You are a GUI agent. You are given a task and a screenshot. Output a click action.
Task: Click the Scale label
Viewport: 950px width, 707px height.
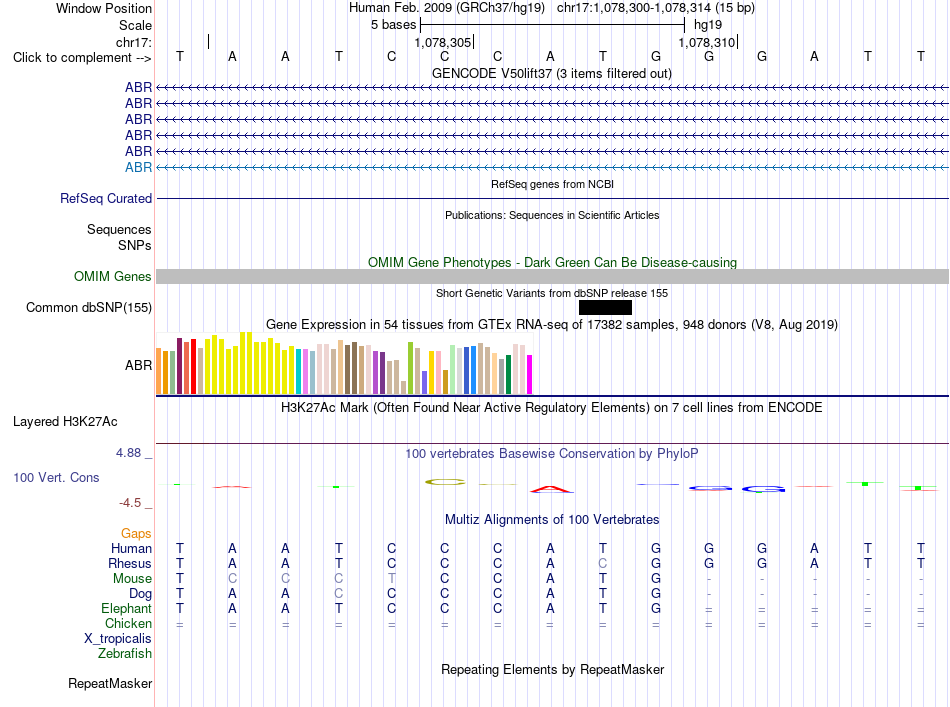135,25
